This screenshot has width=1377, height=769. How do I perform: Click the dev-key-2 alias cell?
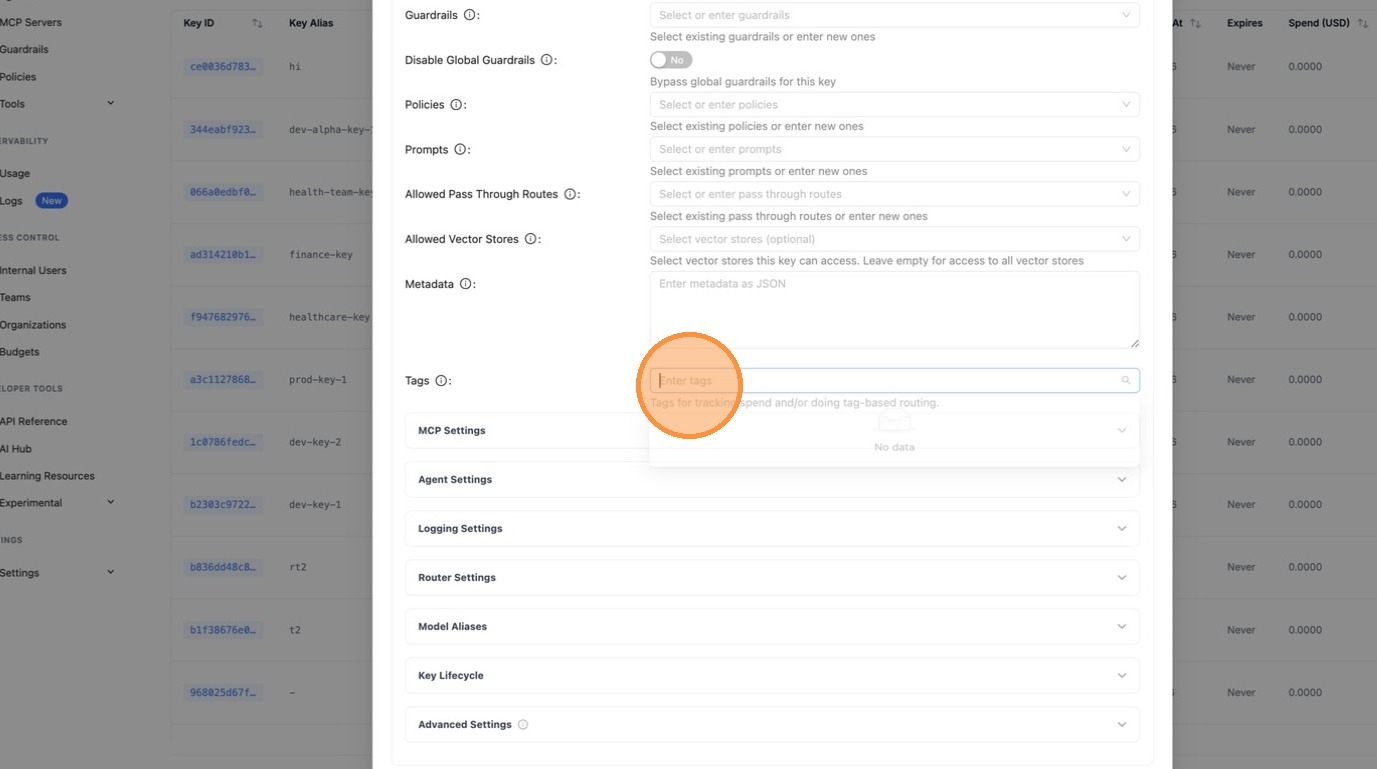(x=315, y=442)
